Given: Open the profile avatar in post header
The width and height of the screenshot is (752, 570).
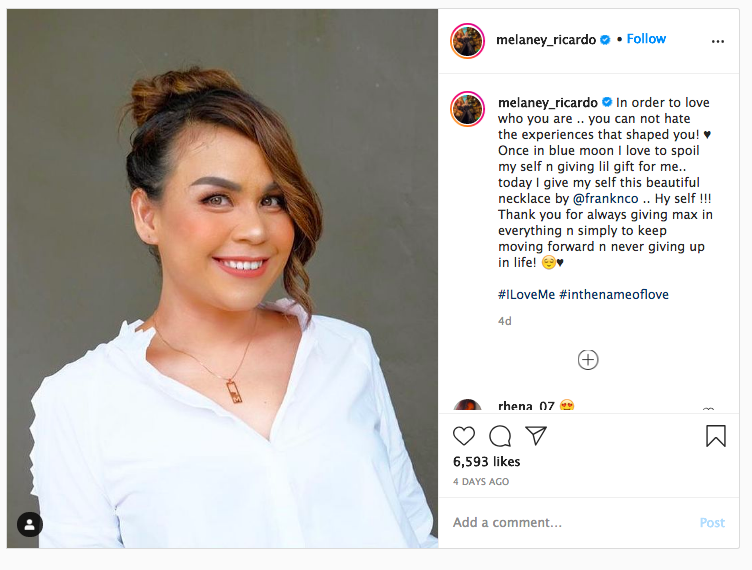Looking at the screenshot, I should pyautogui.click(x=468, y=40).
